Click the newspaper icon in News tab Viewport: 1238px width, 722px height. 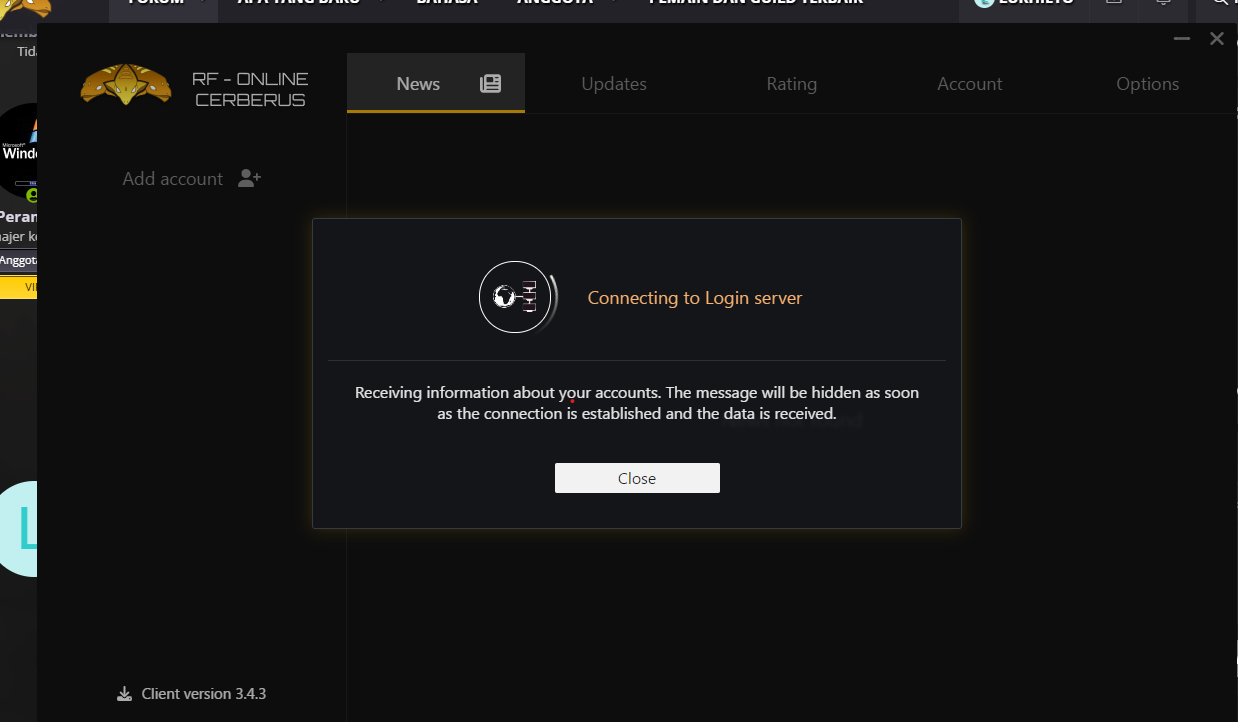(x=490, y=84)
